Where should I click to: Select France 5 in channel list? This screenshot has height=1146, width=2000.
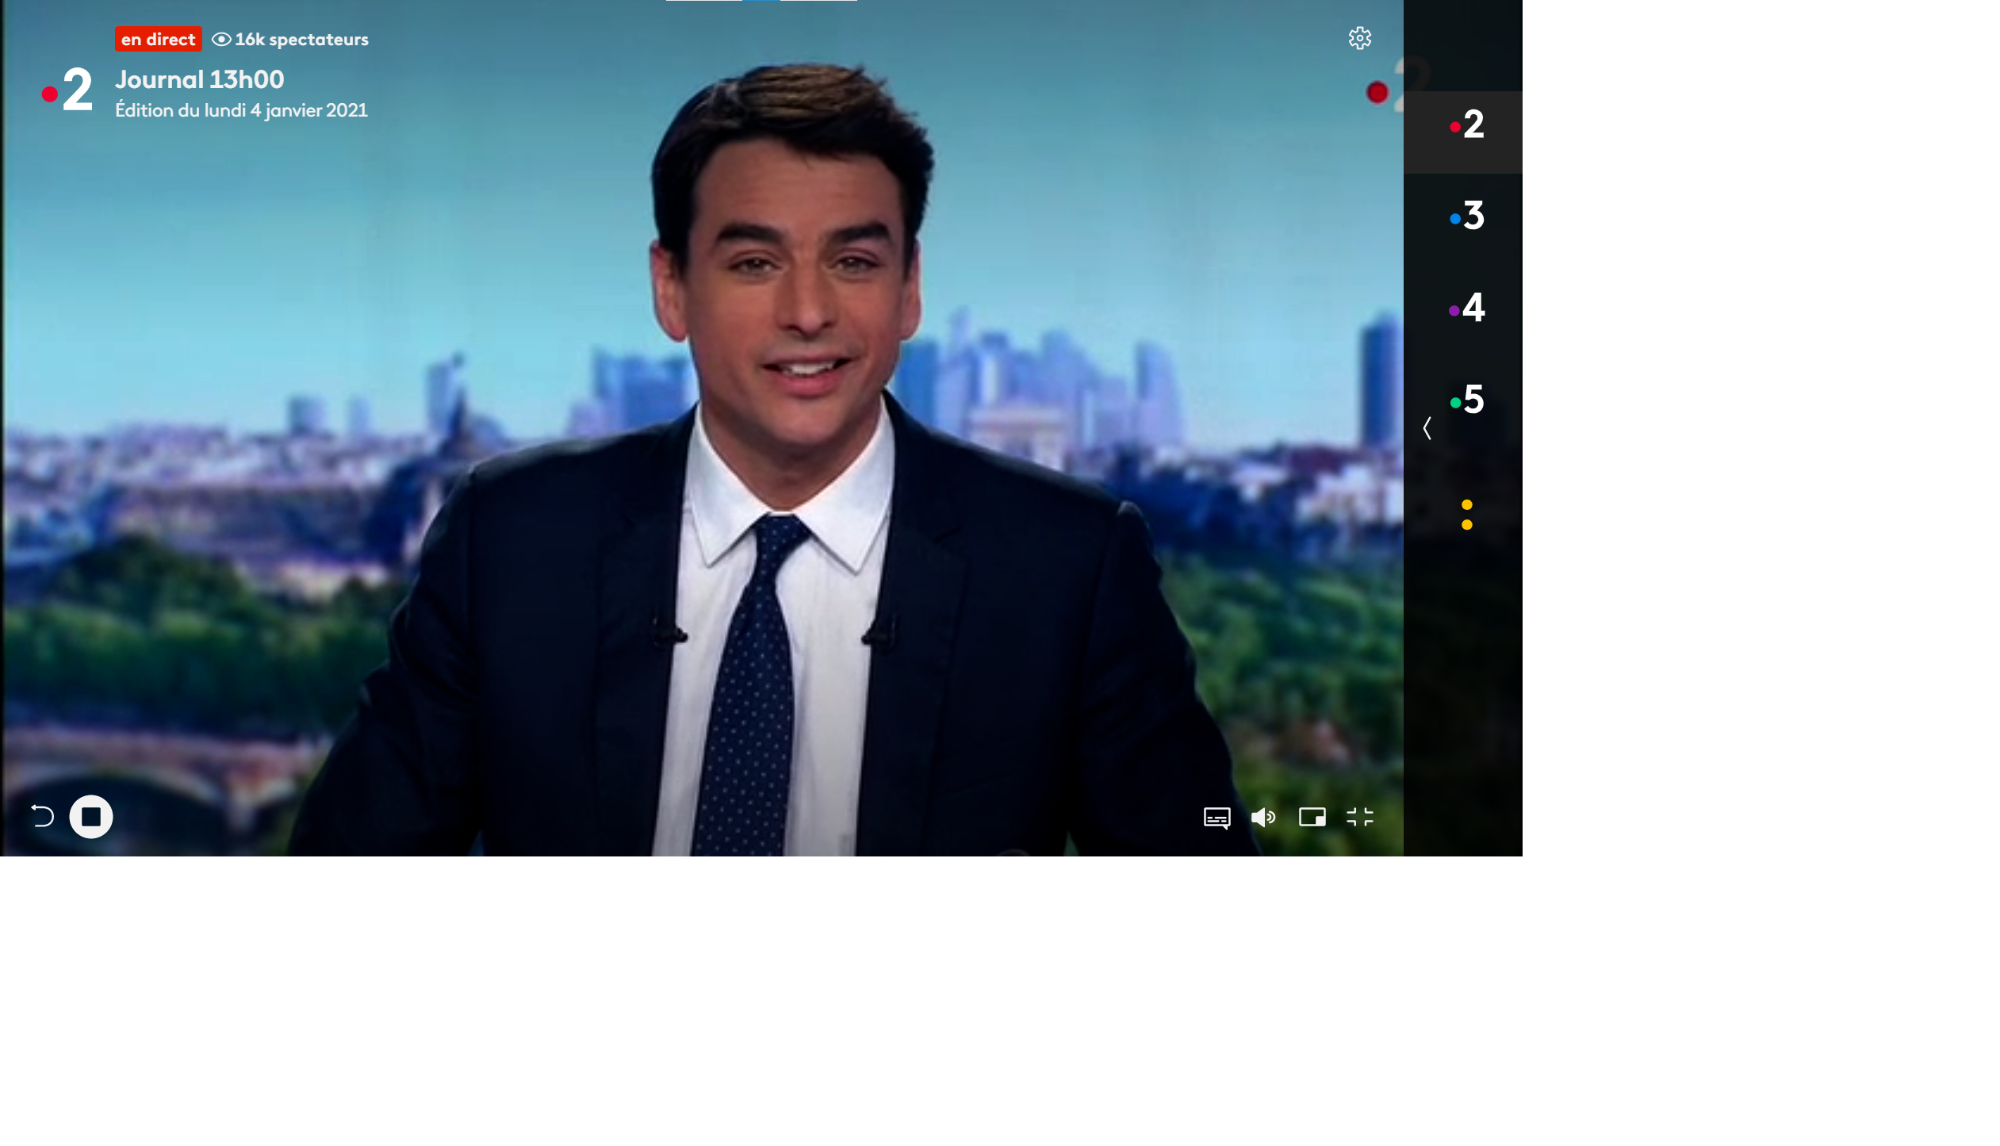[1466, 400]
